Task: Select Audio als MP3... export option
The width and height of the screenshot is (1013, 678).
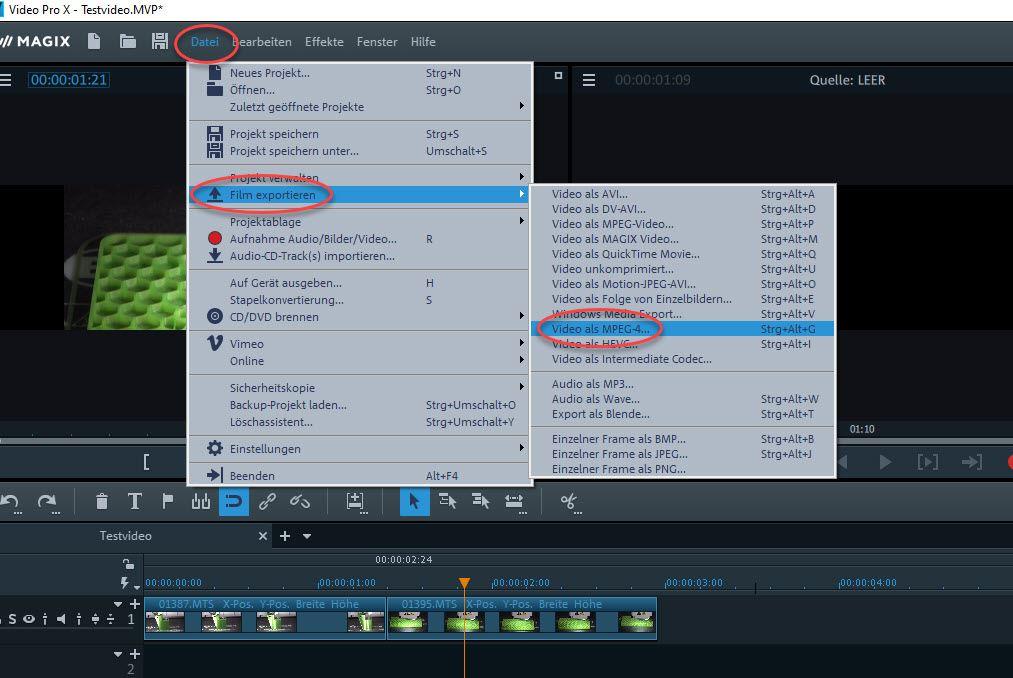Action: pos(682,384)
